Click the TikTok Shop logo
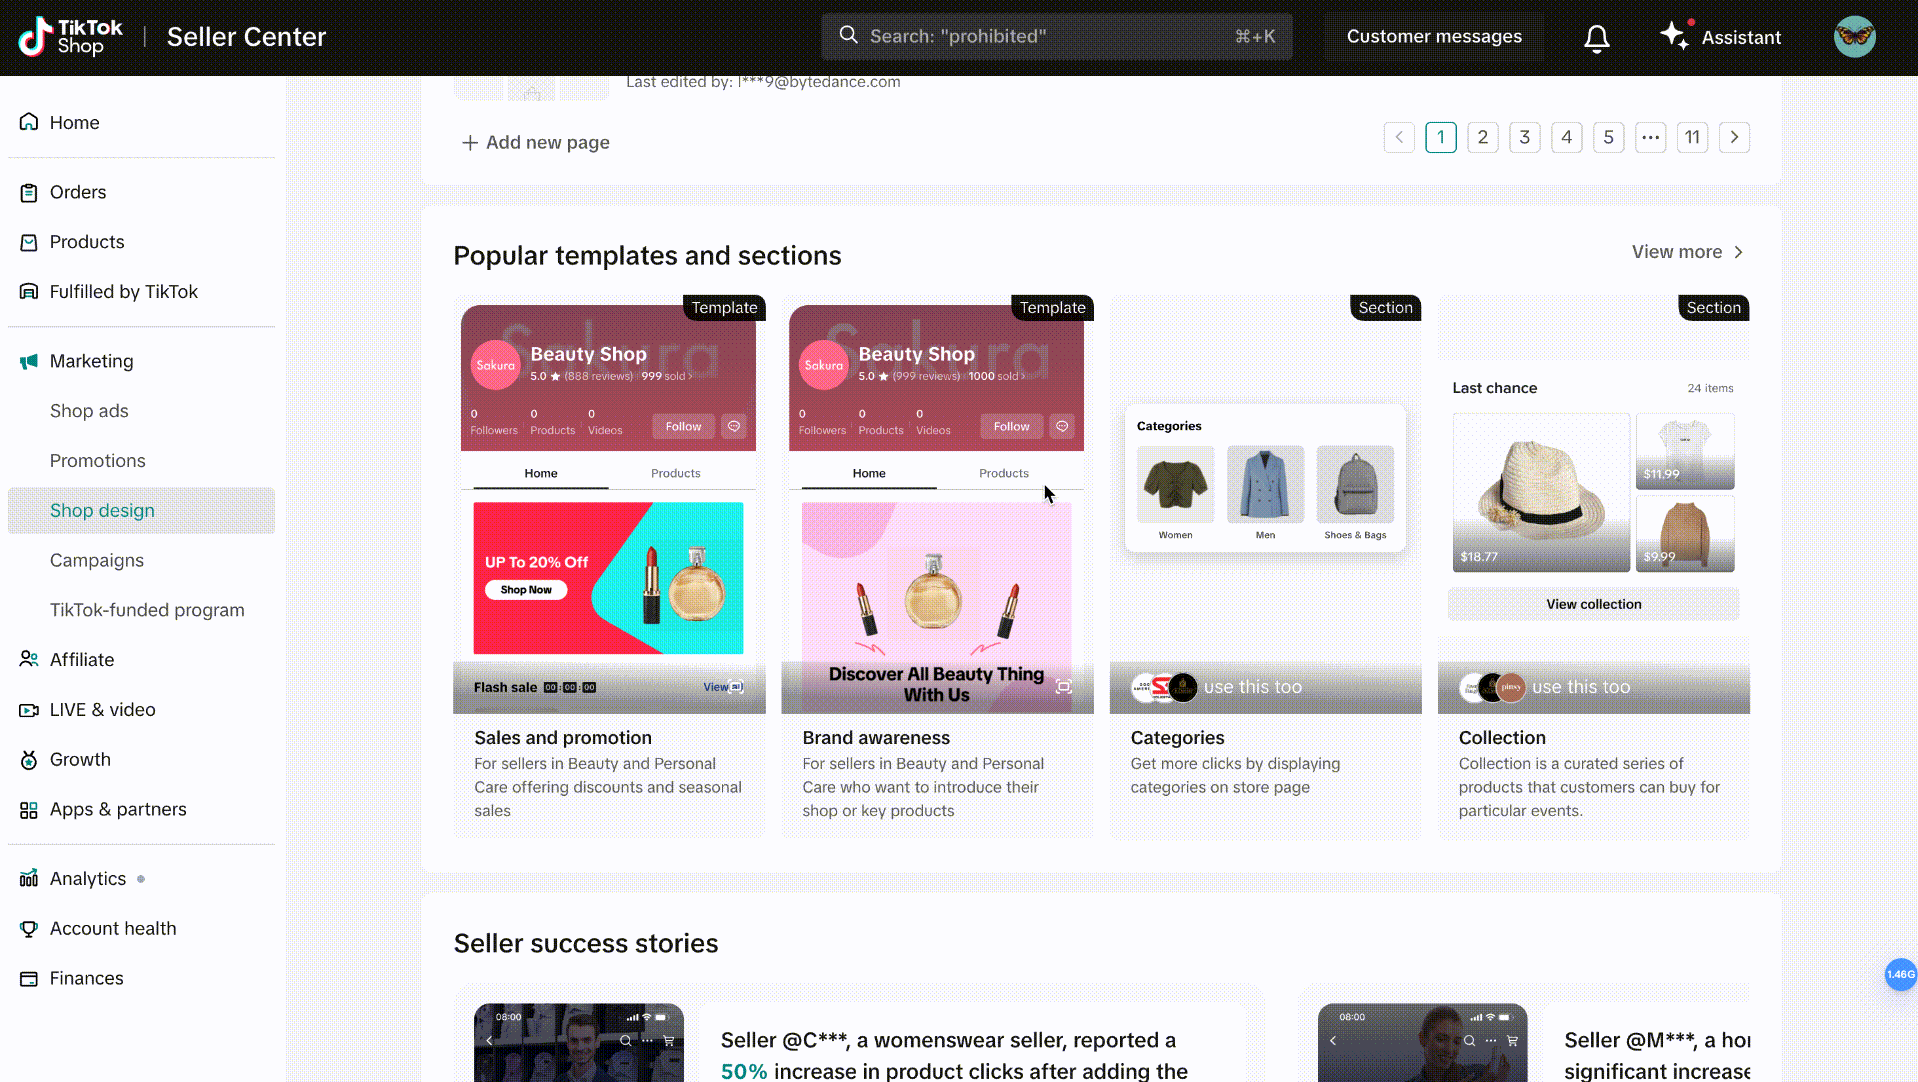 pos(70,37)
